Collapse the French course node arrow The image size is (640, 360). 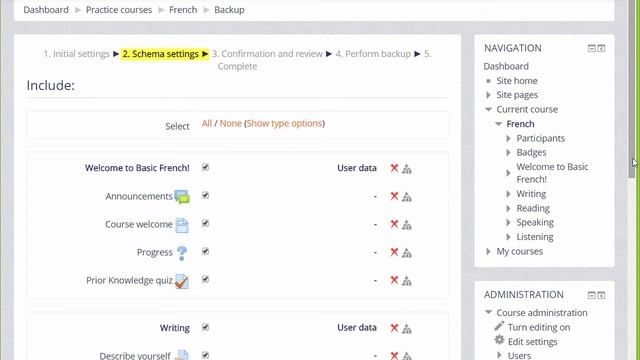point(498,124)
